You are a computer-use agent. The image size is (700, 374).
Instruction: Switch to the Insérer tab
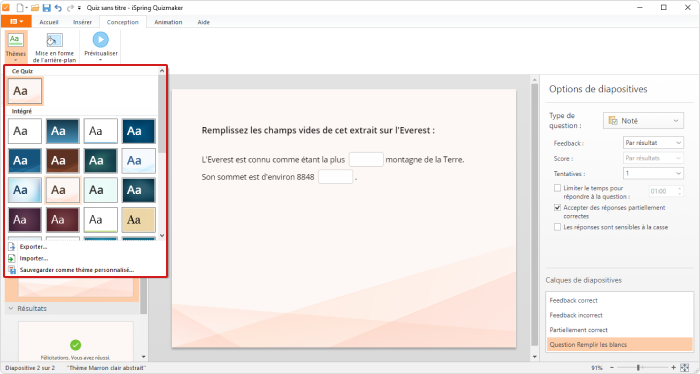(82, 22)
